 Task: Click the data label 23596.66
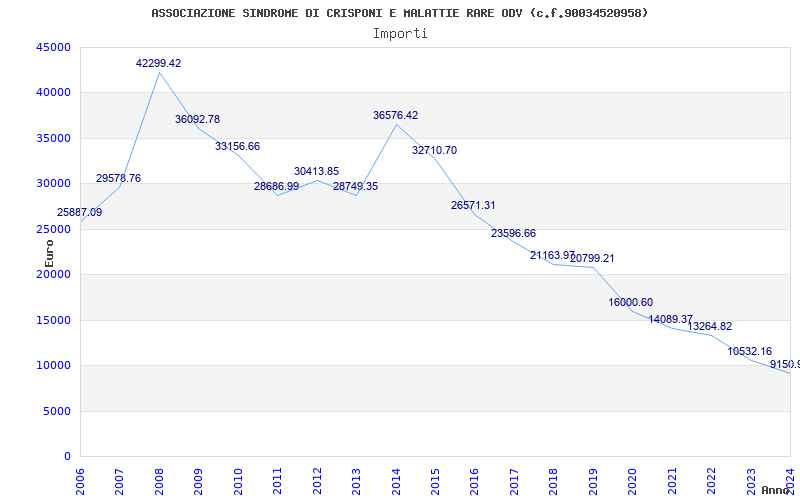[x=513, y=233]
